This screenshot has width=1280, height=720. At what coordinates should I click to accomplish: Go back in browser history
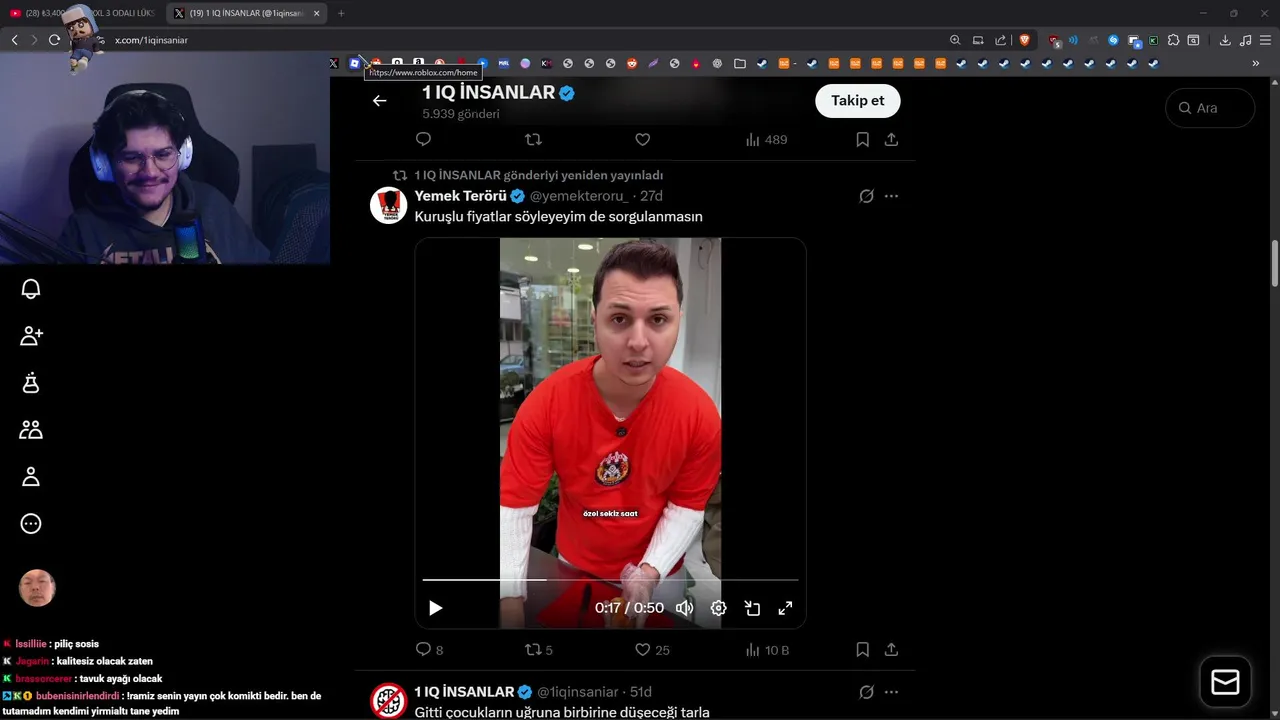click(14, 40)
